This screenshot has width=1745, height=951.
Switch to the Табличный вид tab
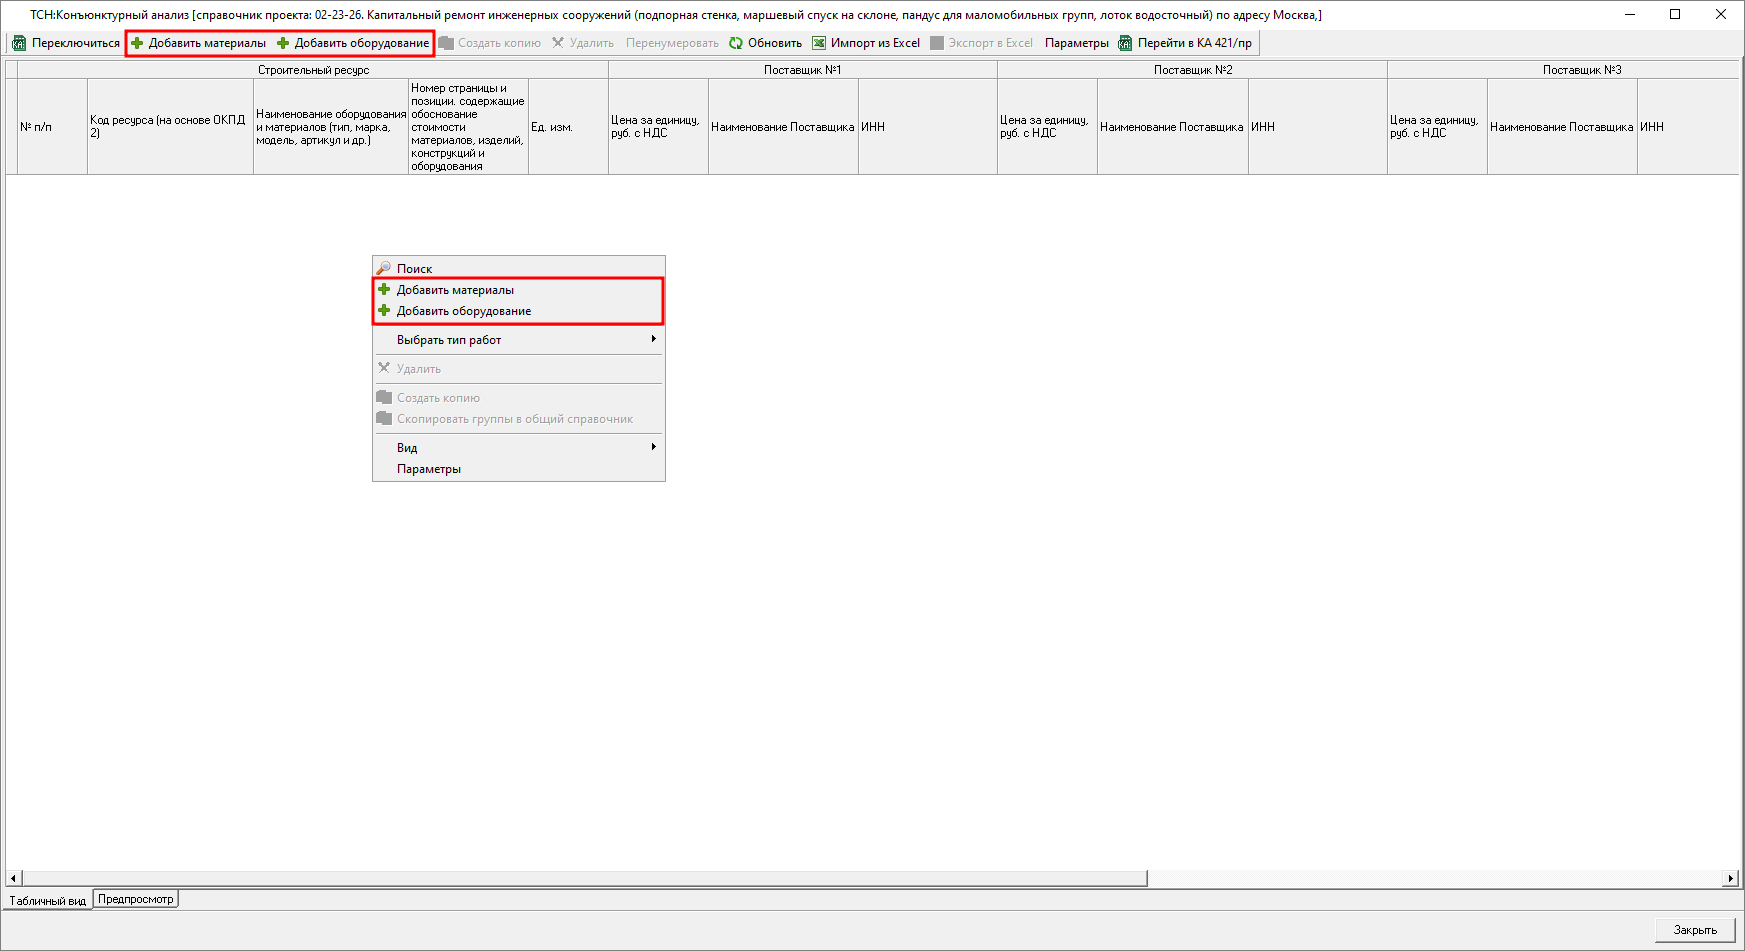(x=48, y=901)
